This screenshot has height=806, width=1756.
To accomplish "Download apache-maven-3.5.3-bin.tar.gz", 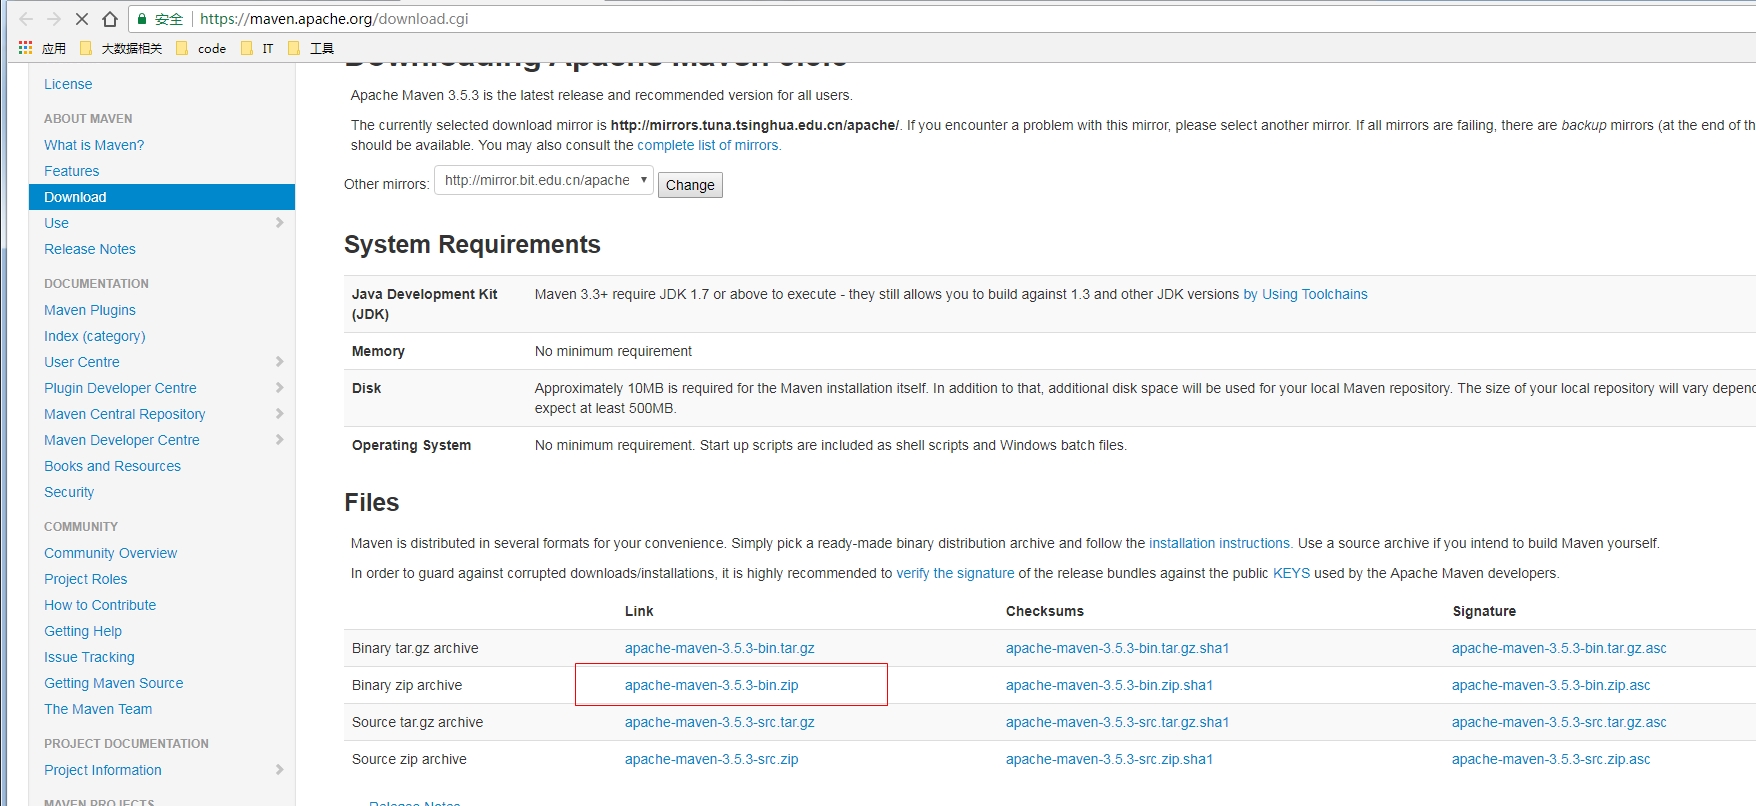I will (720, 648).
